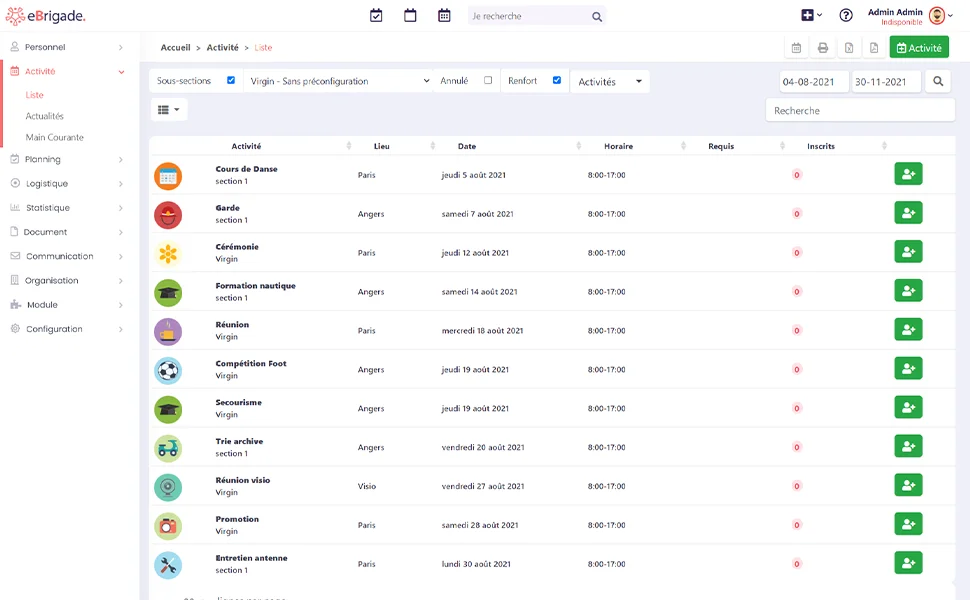Register on Réunion visio activity

coord(908,486)
